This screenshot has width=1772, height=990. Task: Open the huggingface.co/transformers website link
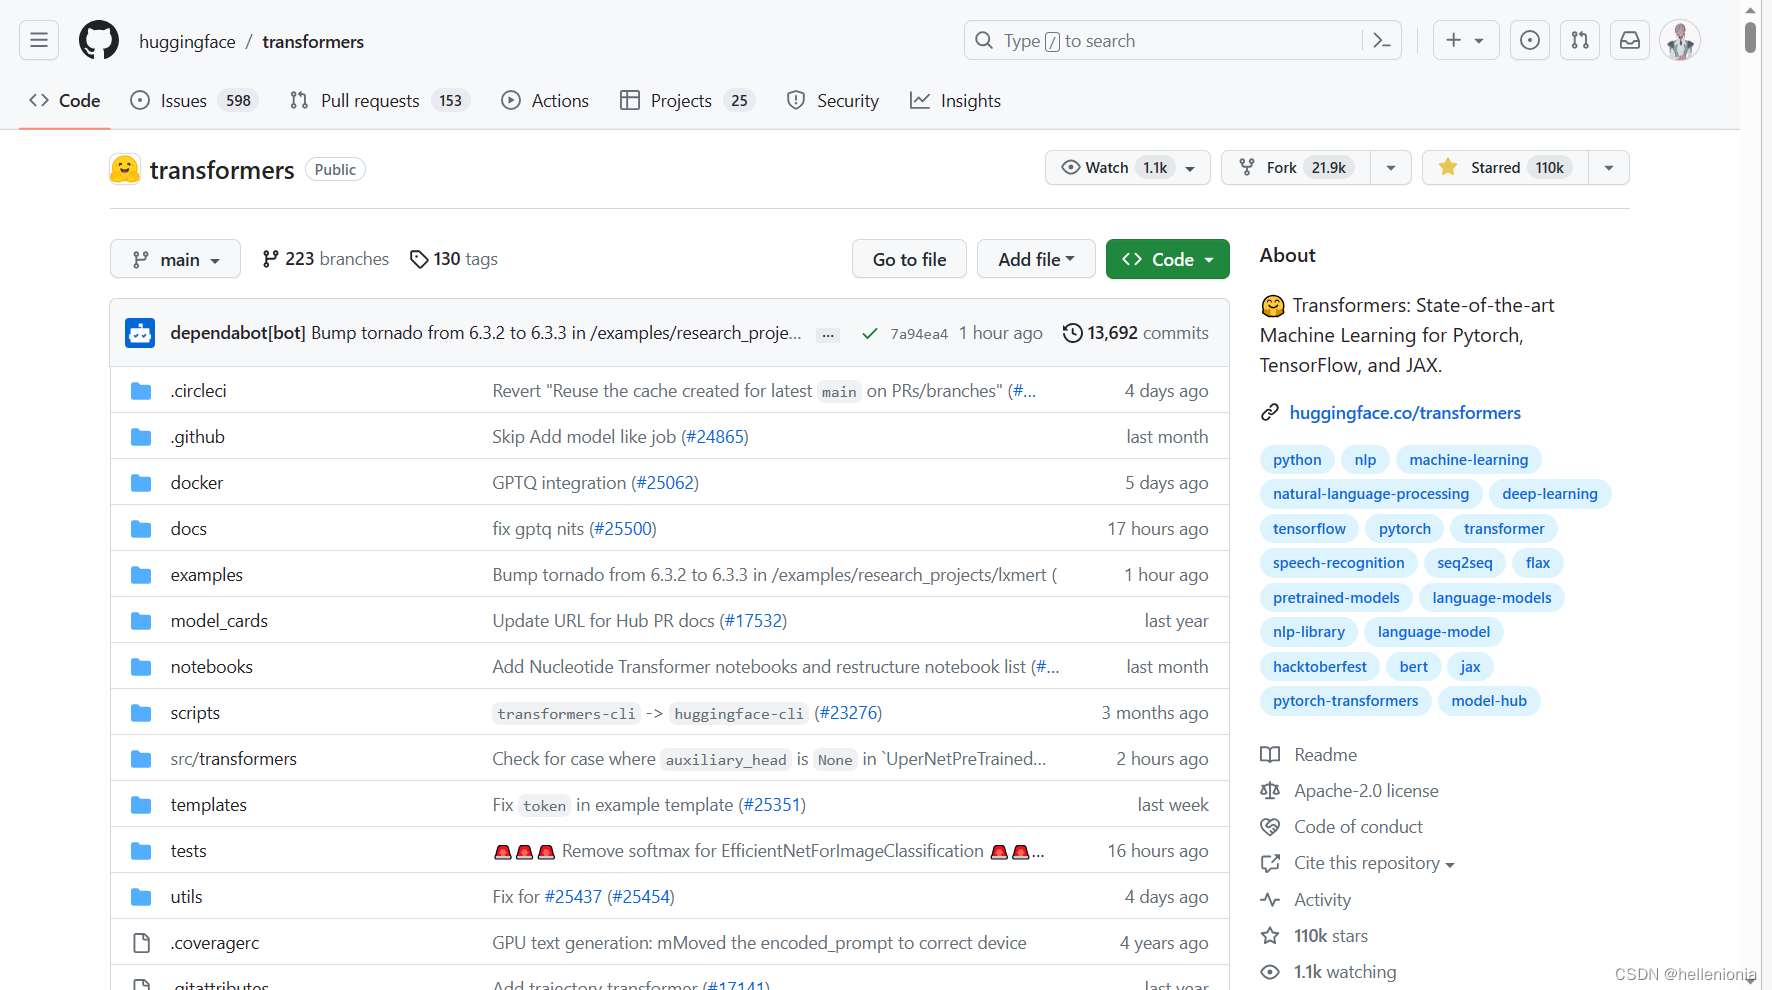1404,412
